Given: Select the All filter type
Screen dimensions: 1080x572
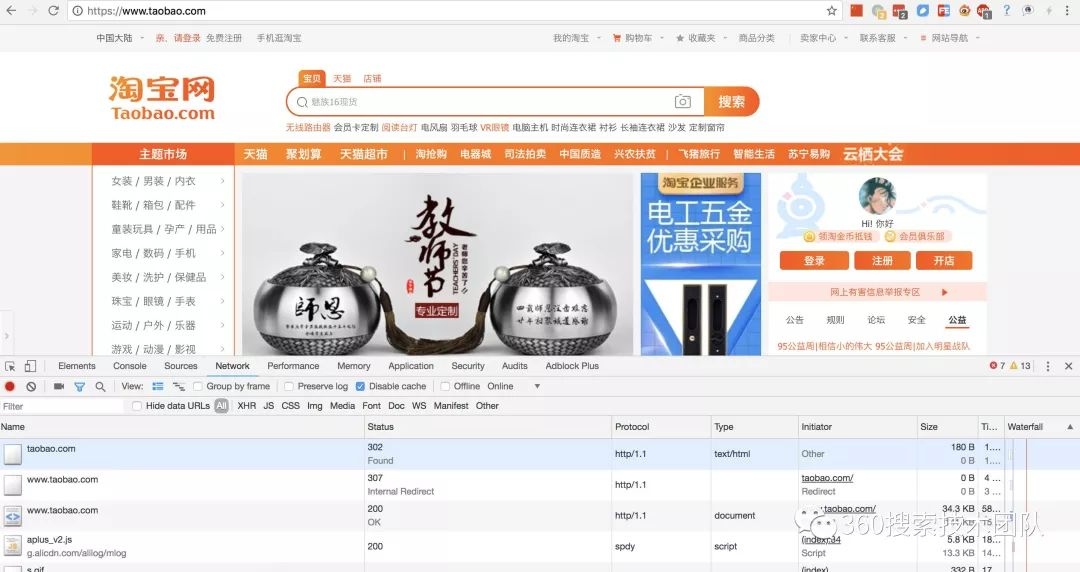Looking at the screenshot, I should click(221, 406).
